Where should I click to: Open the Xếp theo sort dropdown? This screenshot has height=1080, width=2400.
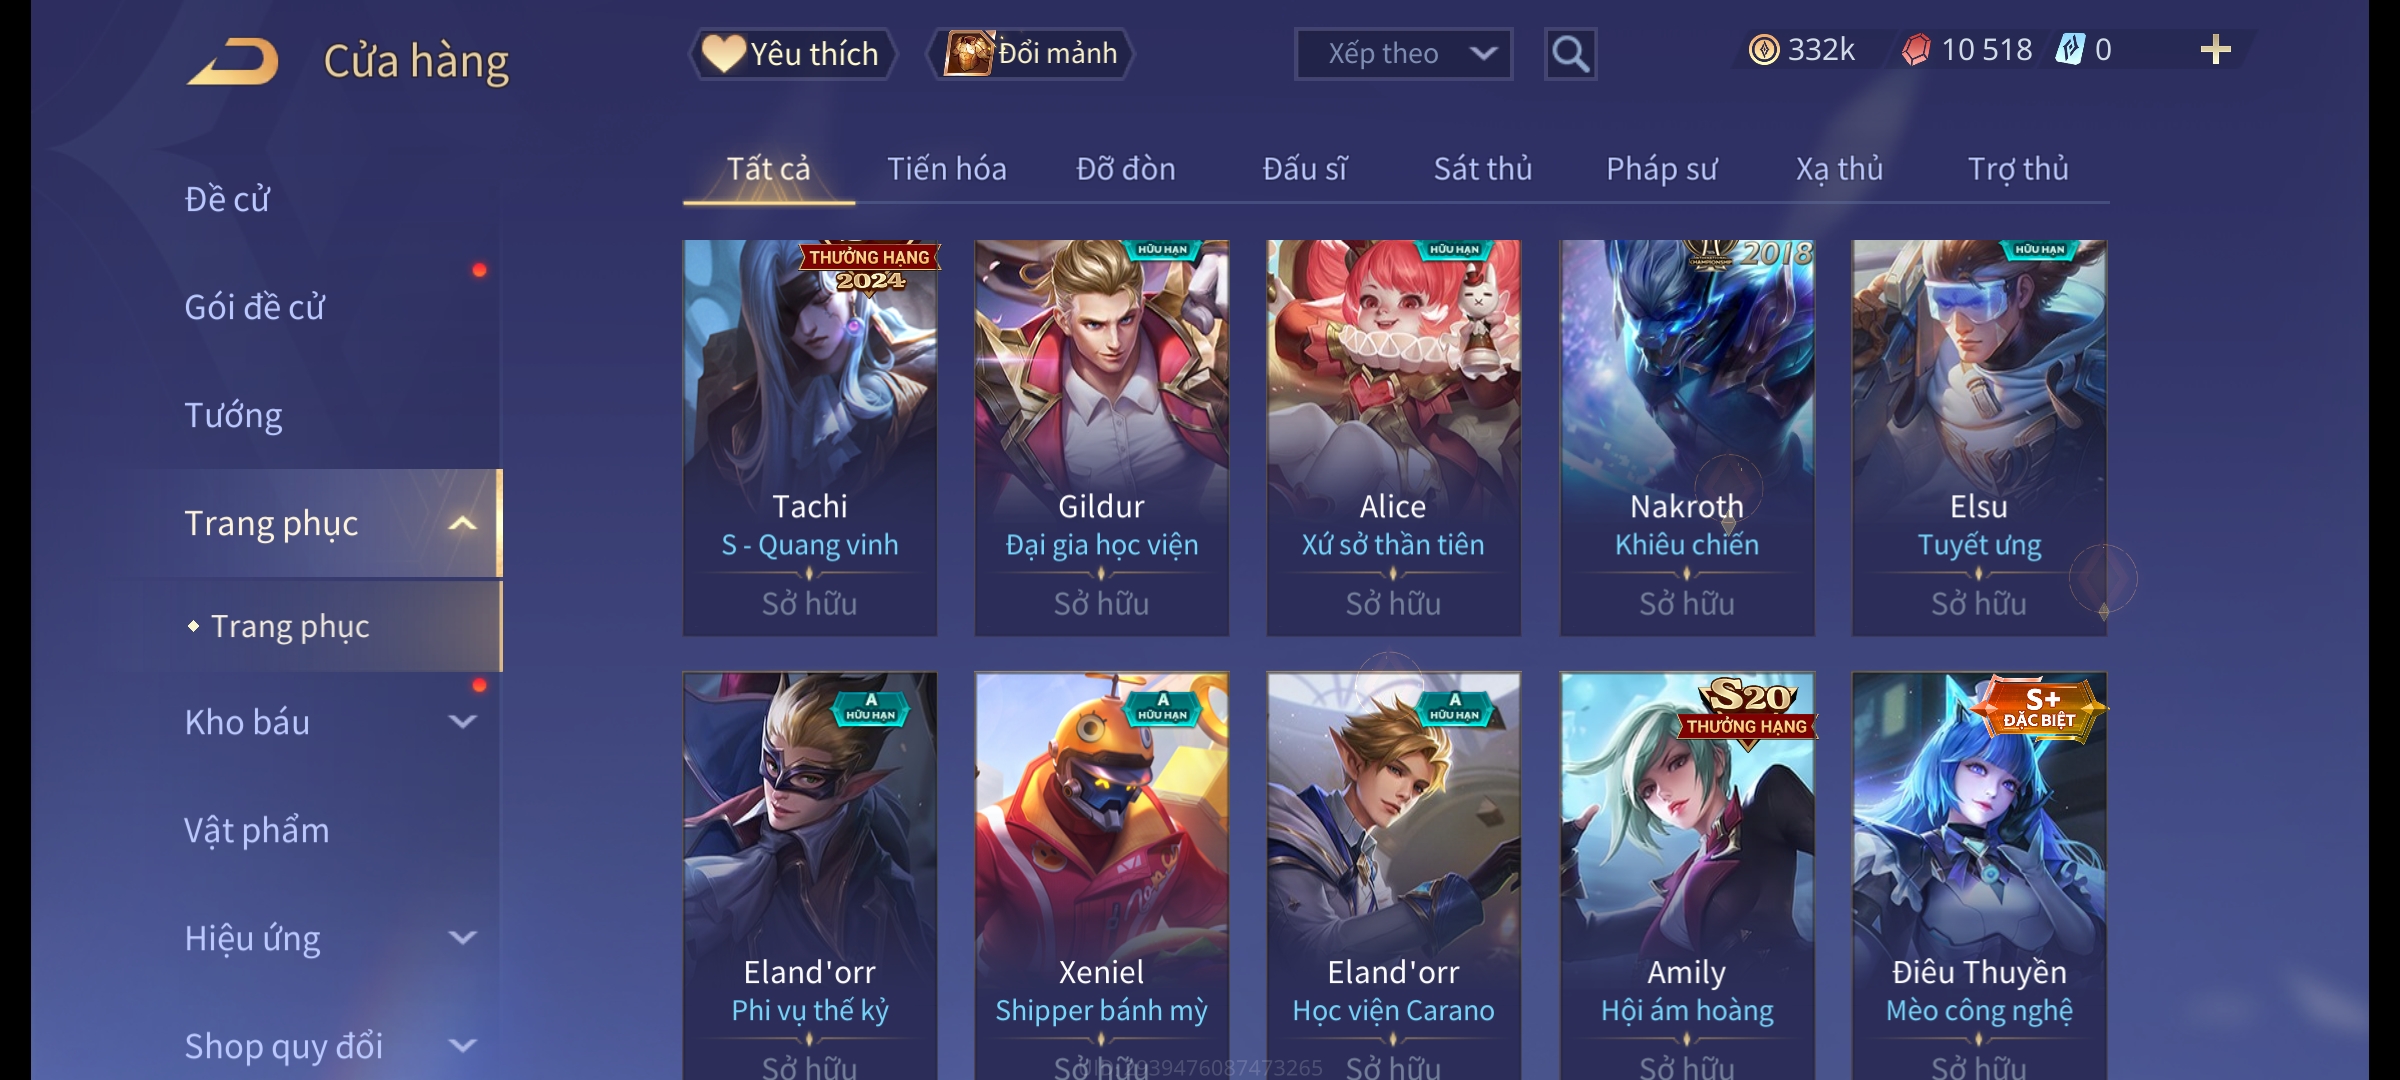coord(1403,54)
